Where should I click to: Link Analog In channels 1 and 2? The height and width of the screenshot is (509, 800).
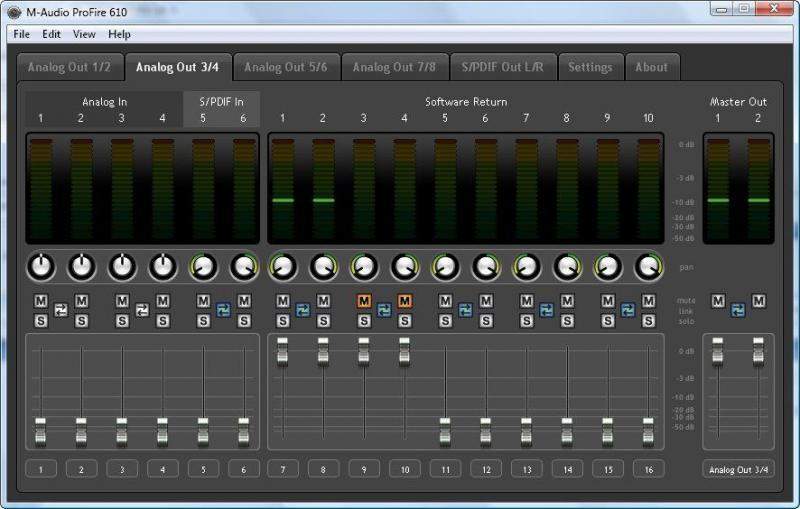(x=61, y=310)
